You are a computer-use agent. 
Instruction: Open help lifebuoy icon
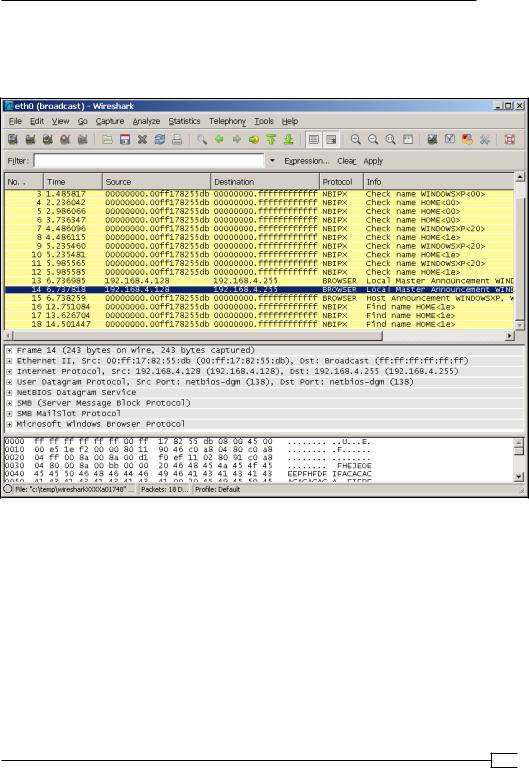click(x=509, y=140)
